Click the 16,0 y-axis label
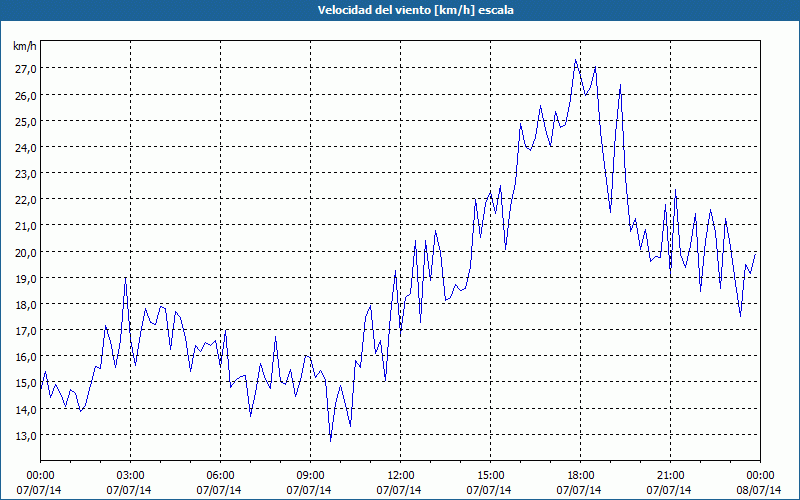 [25, 357]
